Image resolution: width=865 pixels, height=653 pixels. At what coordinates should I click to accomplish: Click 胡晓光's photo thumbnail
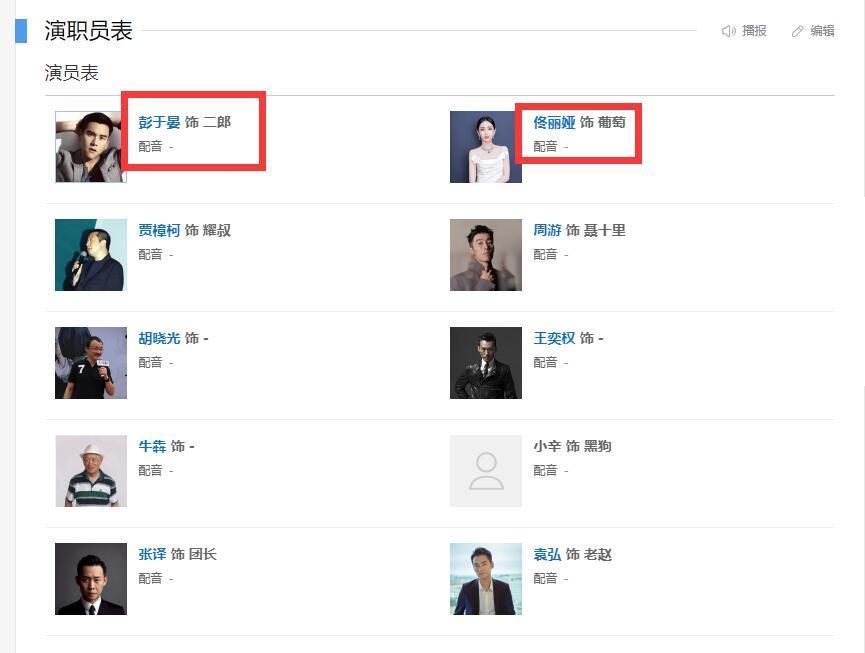(90, 363)
